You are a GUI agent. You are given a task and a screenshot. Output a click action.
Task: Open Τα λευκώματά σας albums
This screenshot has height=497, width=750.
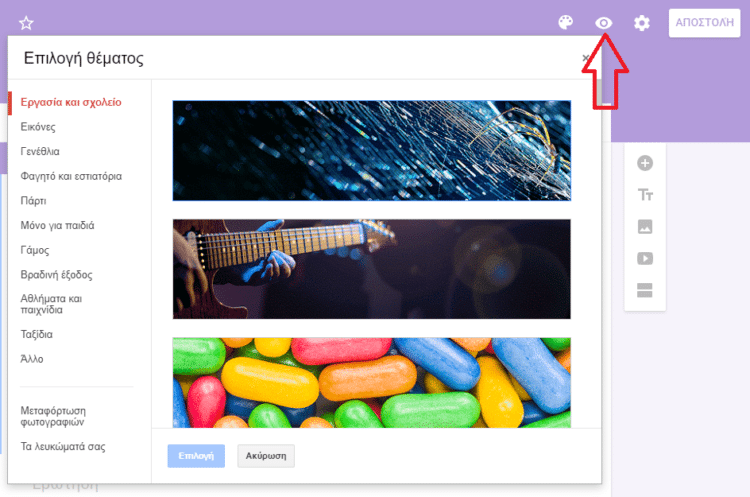click(x=63, y=447)
